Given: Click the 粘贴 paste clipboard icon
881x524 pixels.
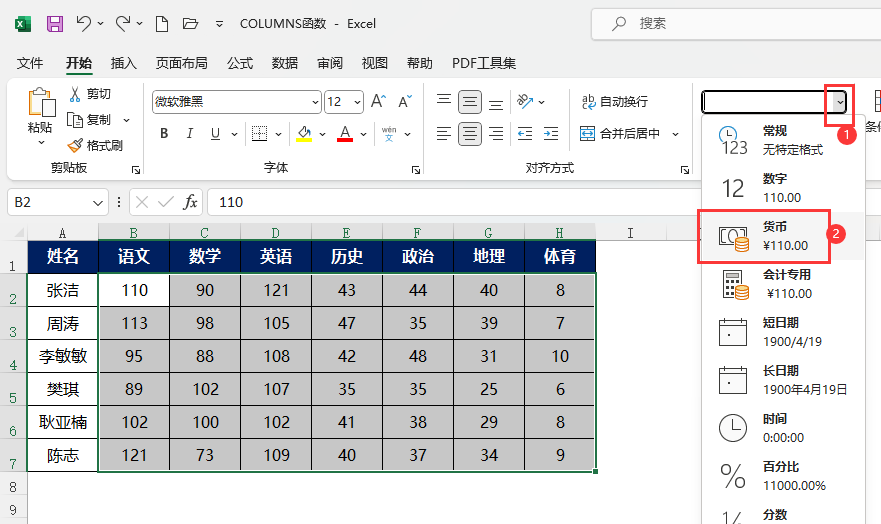Looking at the screenshot, I should pos(41,102).
